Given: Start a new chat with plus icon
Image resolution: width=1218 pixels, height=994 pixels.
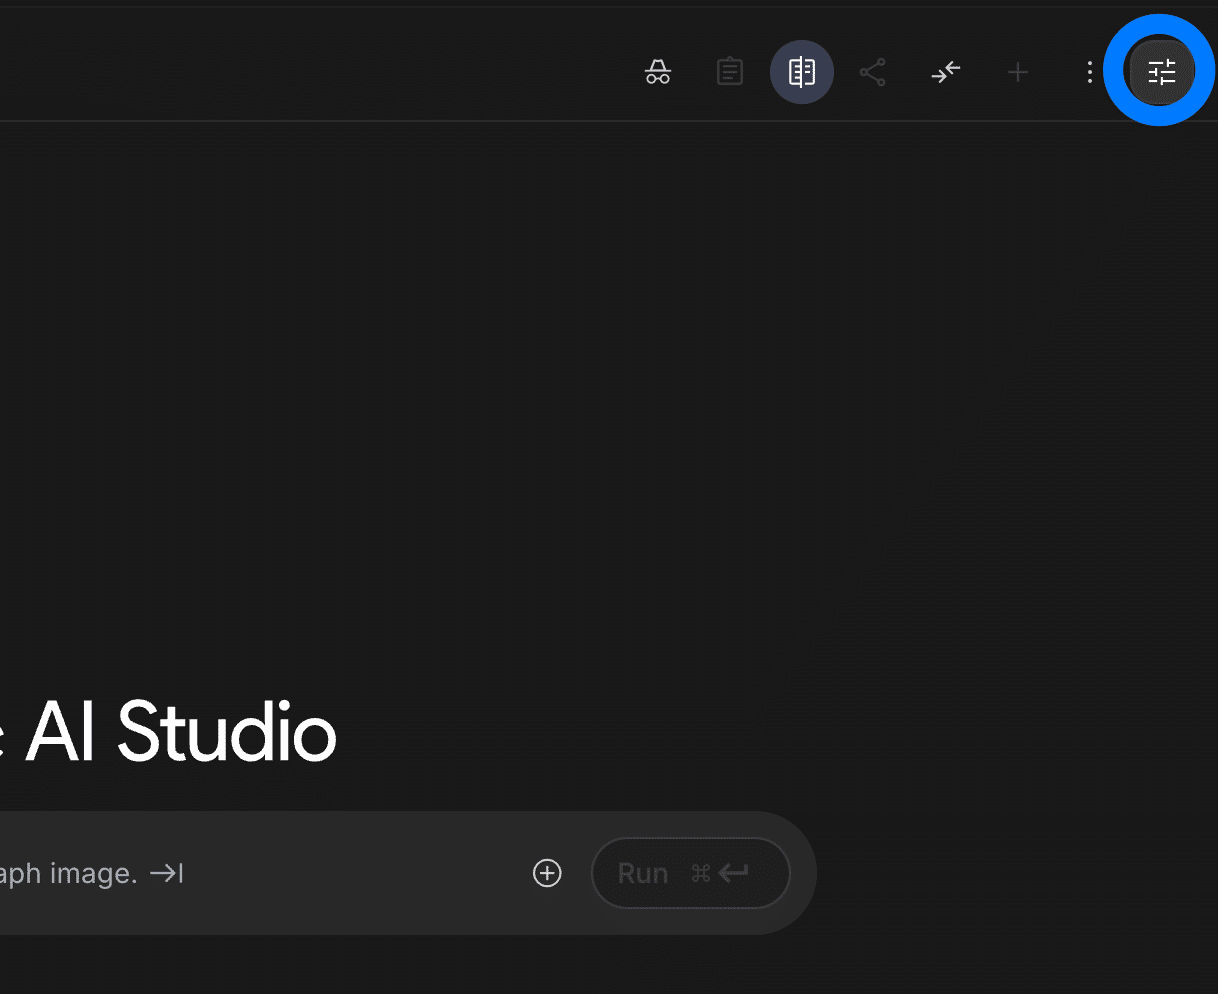Looking at the screenshot, I should [x=1018, y=72].
